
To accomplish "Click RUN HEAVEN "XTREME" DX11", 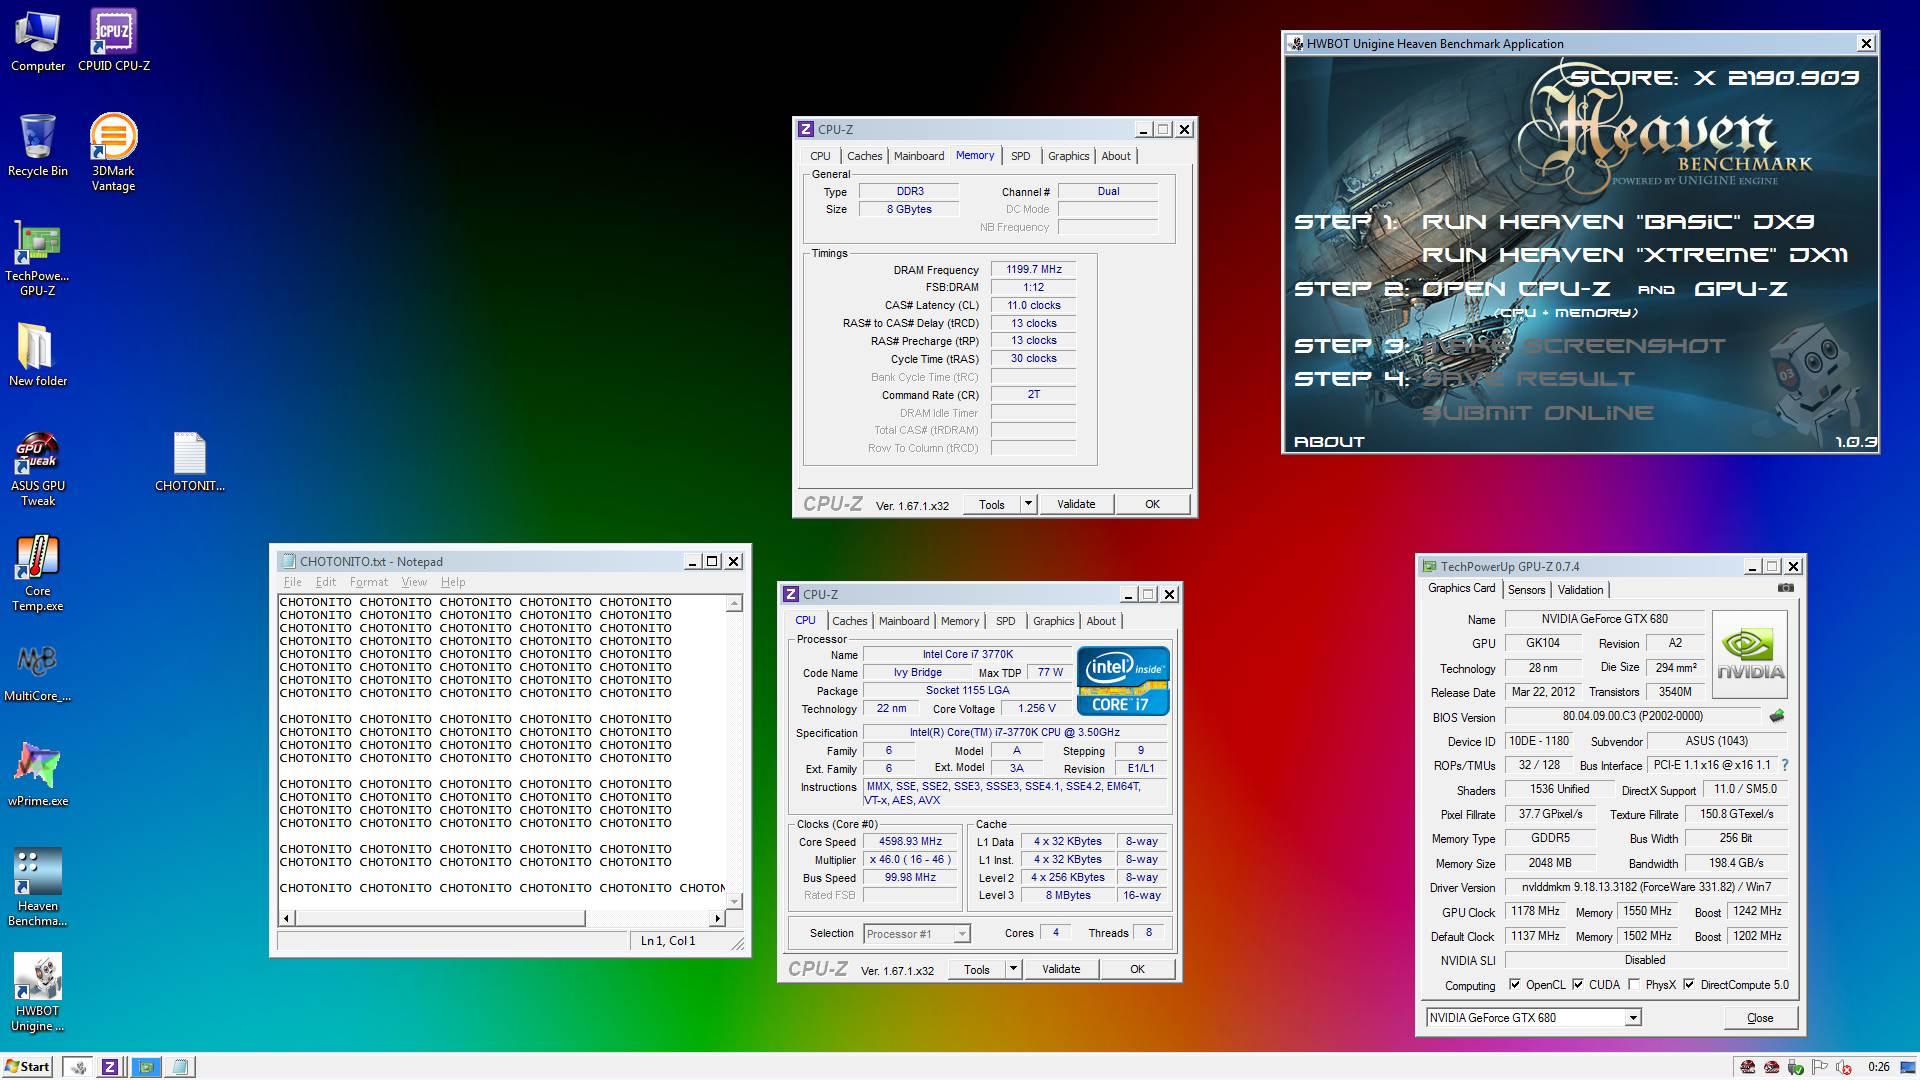I will [1635, 255].
